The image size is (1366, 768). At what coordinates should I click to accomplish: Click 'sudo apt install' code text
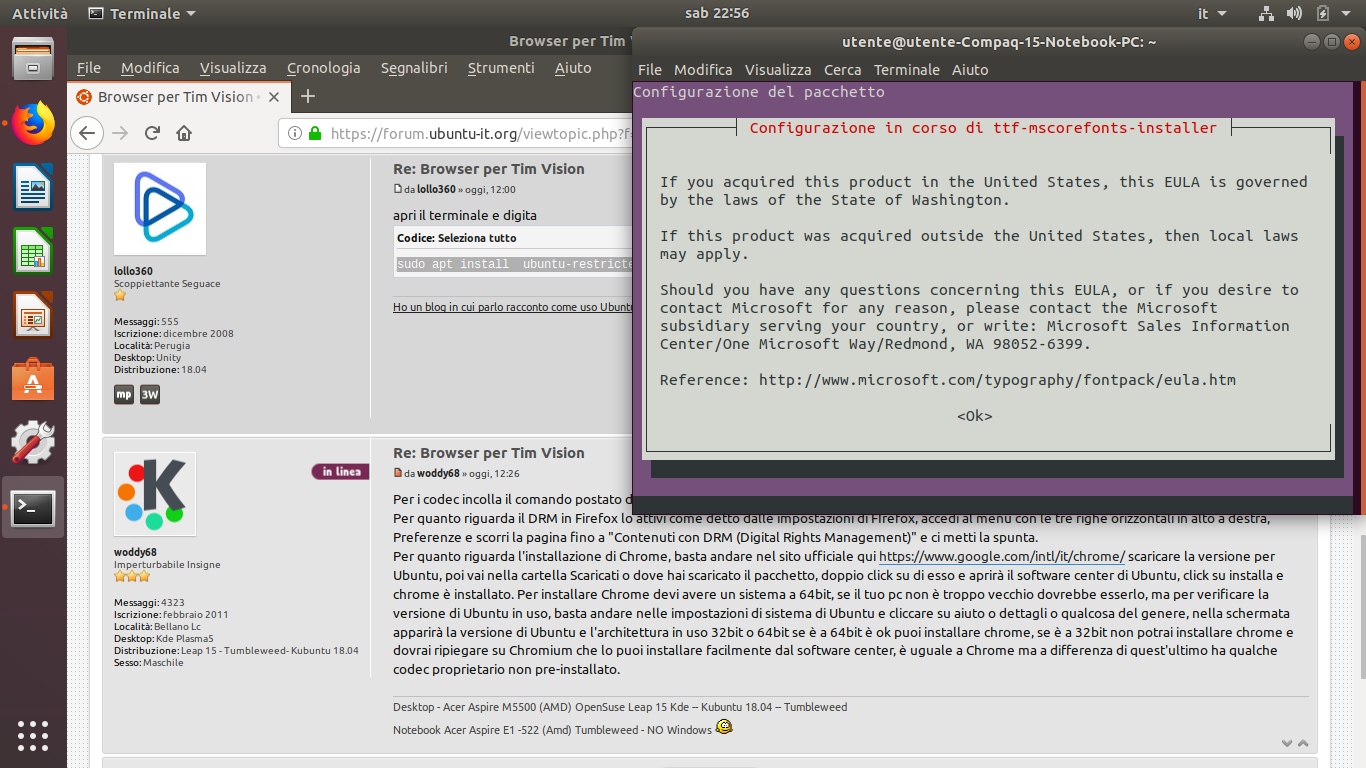click(x=515, y=264)
